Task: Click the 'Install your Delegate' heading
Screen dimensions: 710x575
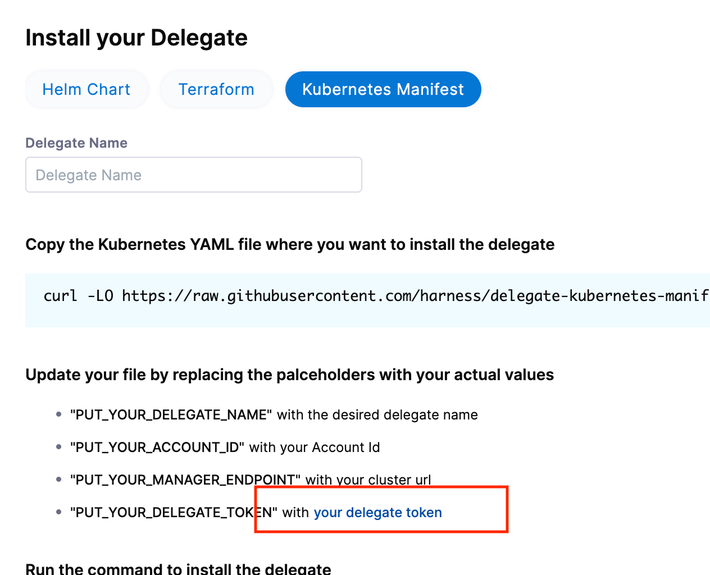Action: [136, 38]
